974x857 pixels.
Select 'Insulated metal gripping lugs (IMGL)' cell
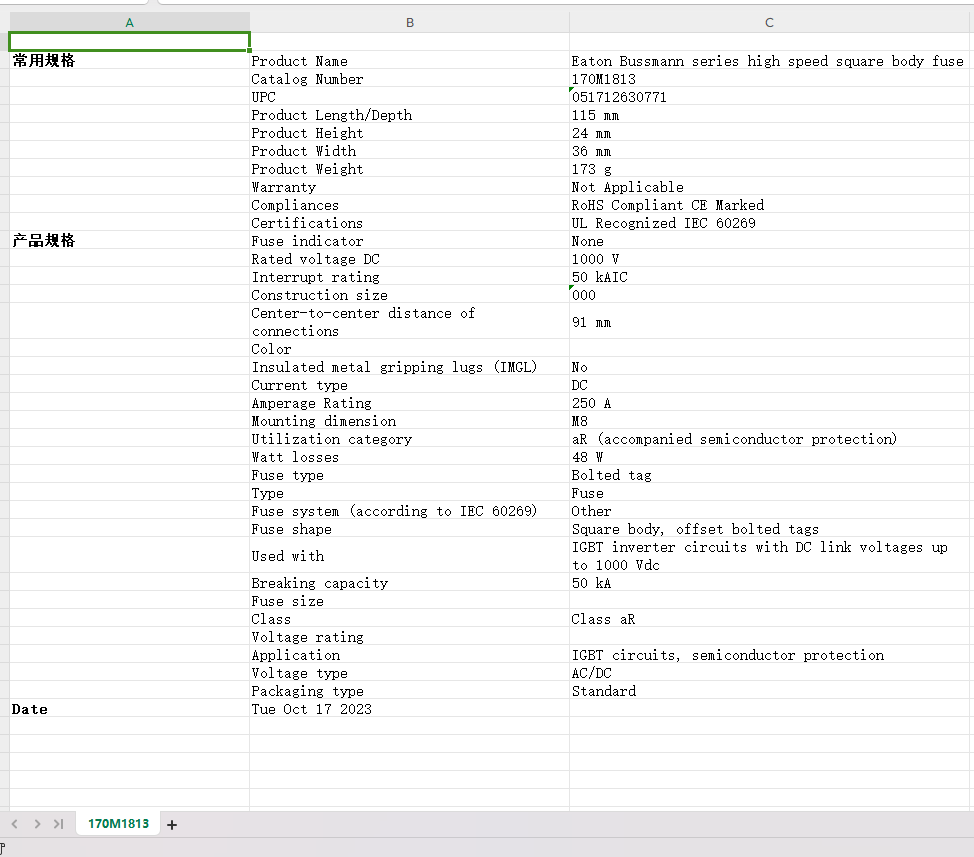409,366
